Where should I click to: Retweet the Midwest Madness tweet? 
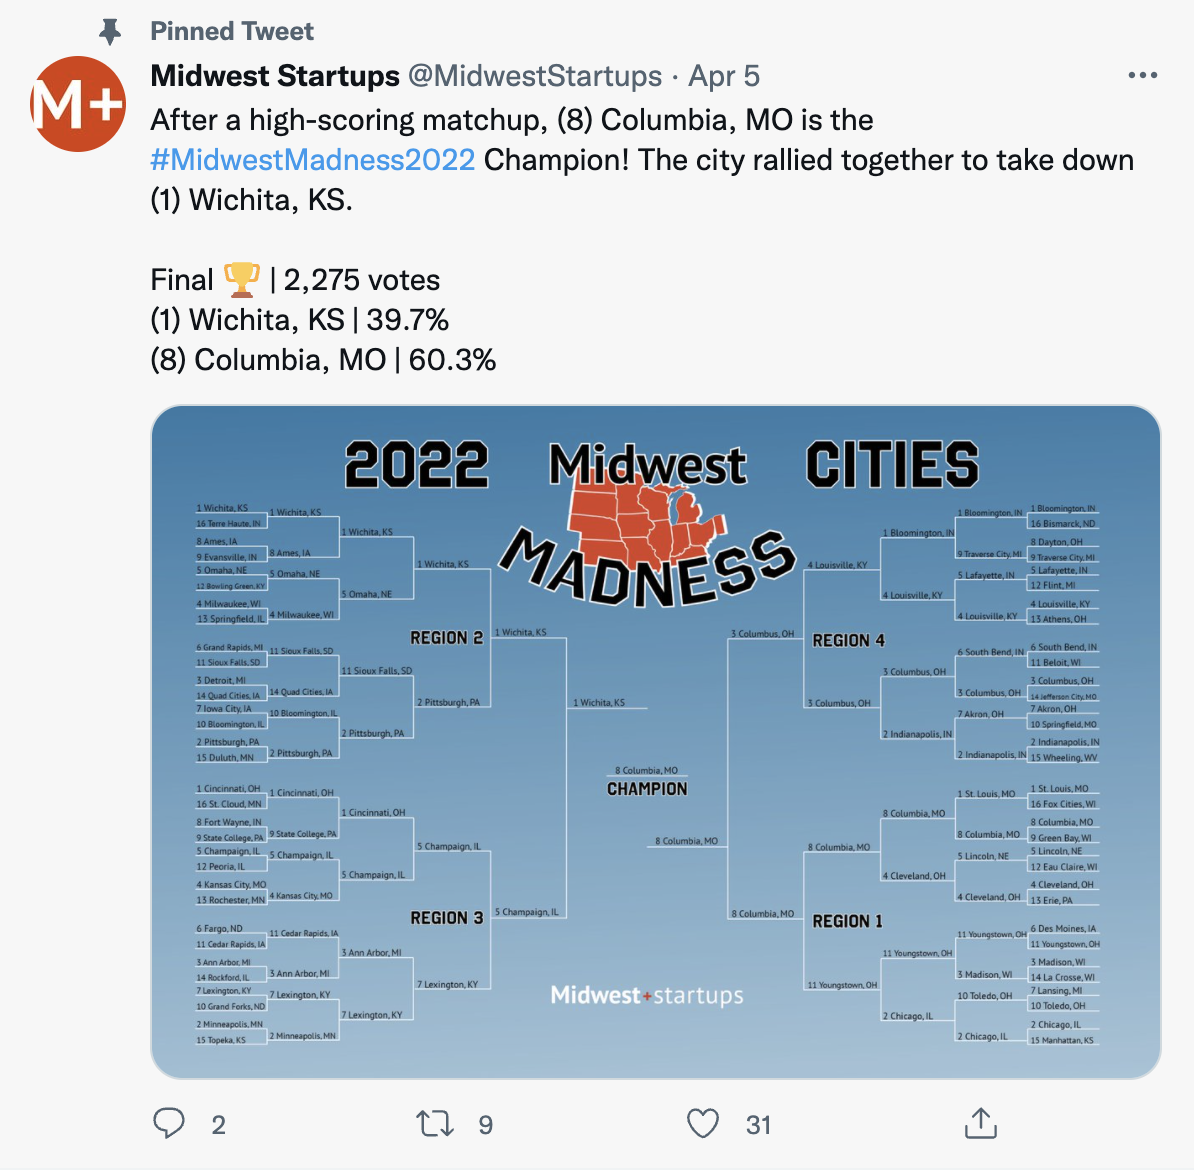(x=437, y=1124)
